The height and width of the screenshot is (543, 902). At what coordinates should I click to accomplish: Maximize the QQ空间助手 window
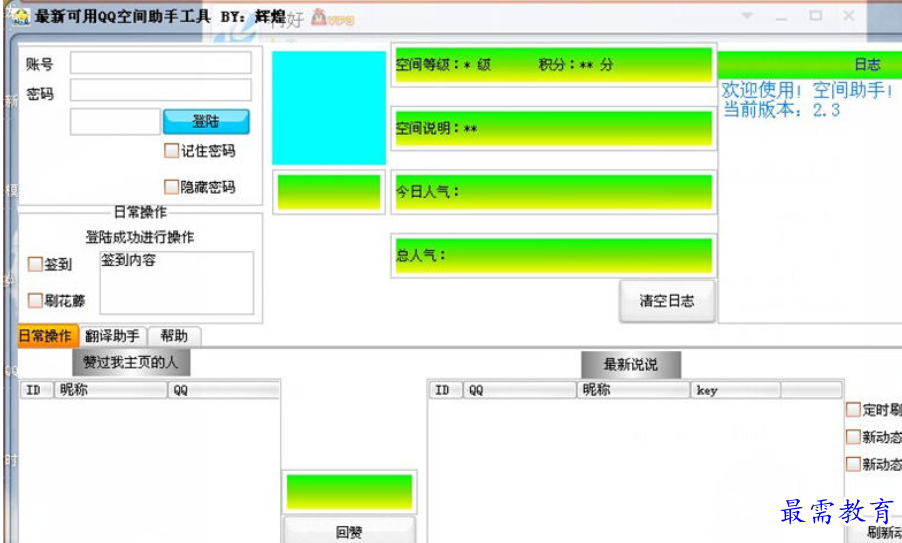coord(815,16)
